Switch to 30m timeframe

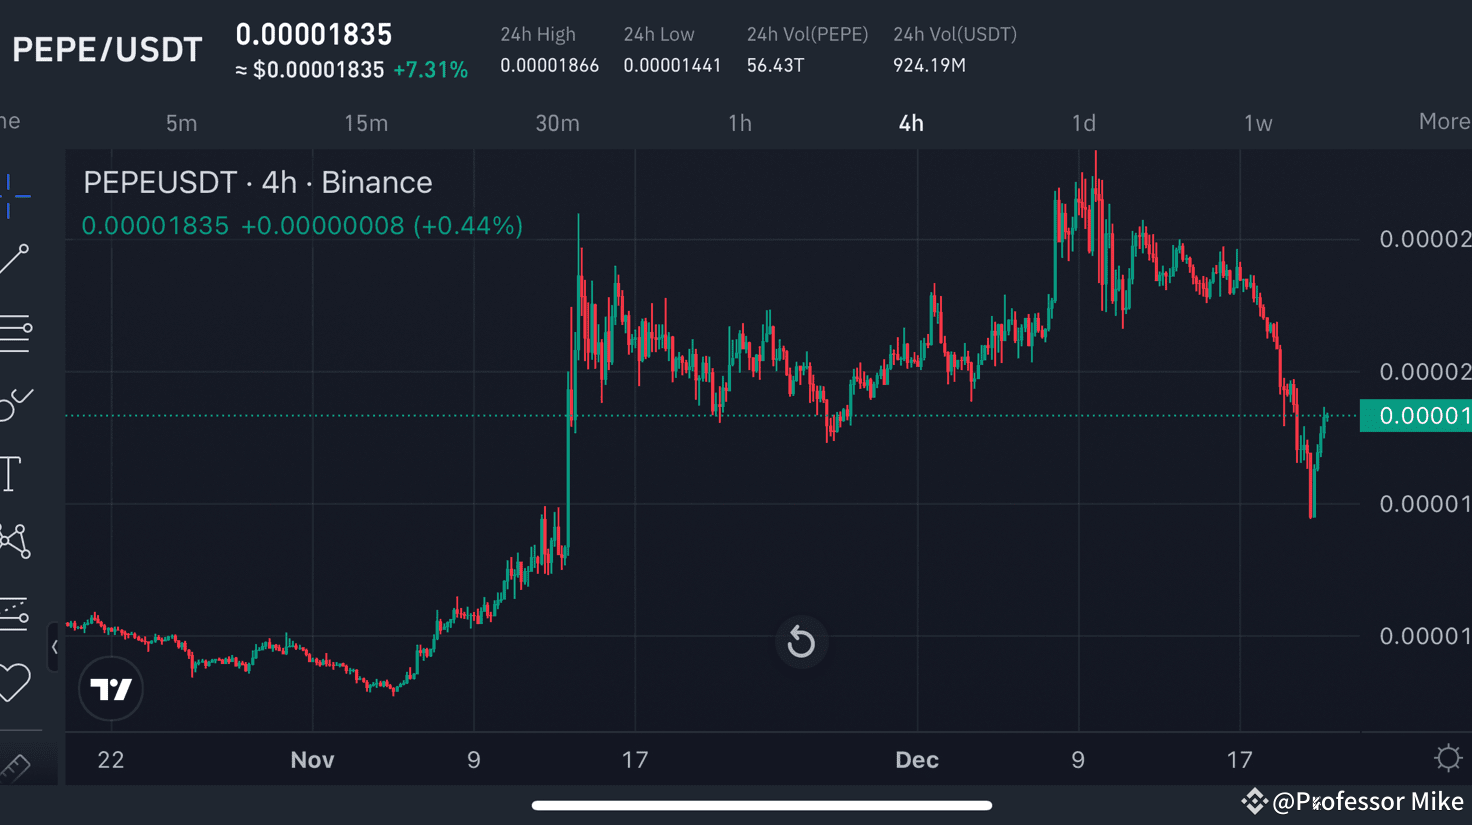(x=557, y=123)
